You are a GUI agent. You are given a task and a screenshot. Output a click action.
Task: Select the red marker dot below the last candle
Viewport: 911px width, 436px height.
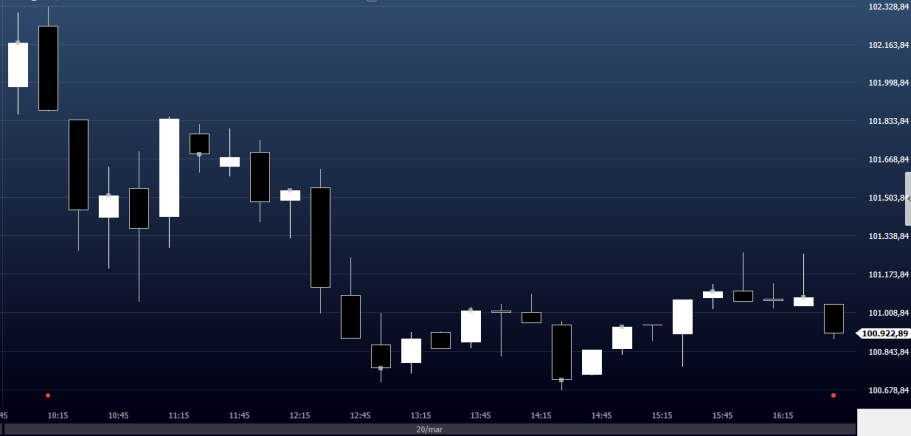coord(833,395)
